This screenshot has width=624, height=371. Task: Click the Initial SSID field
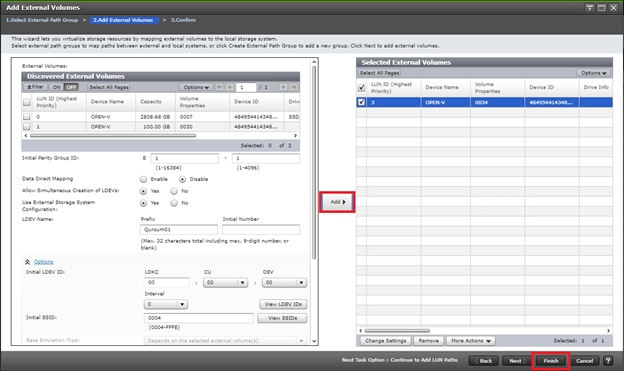[199, 318]
